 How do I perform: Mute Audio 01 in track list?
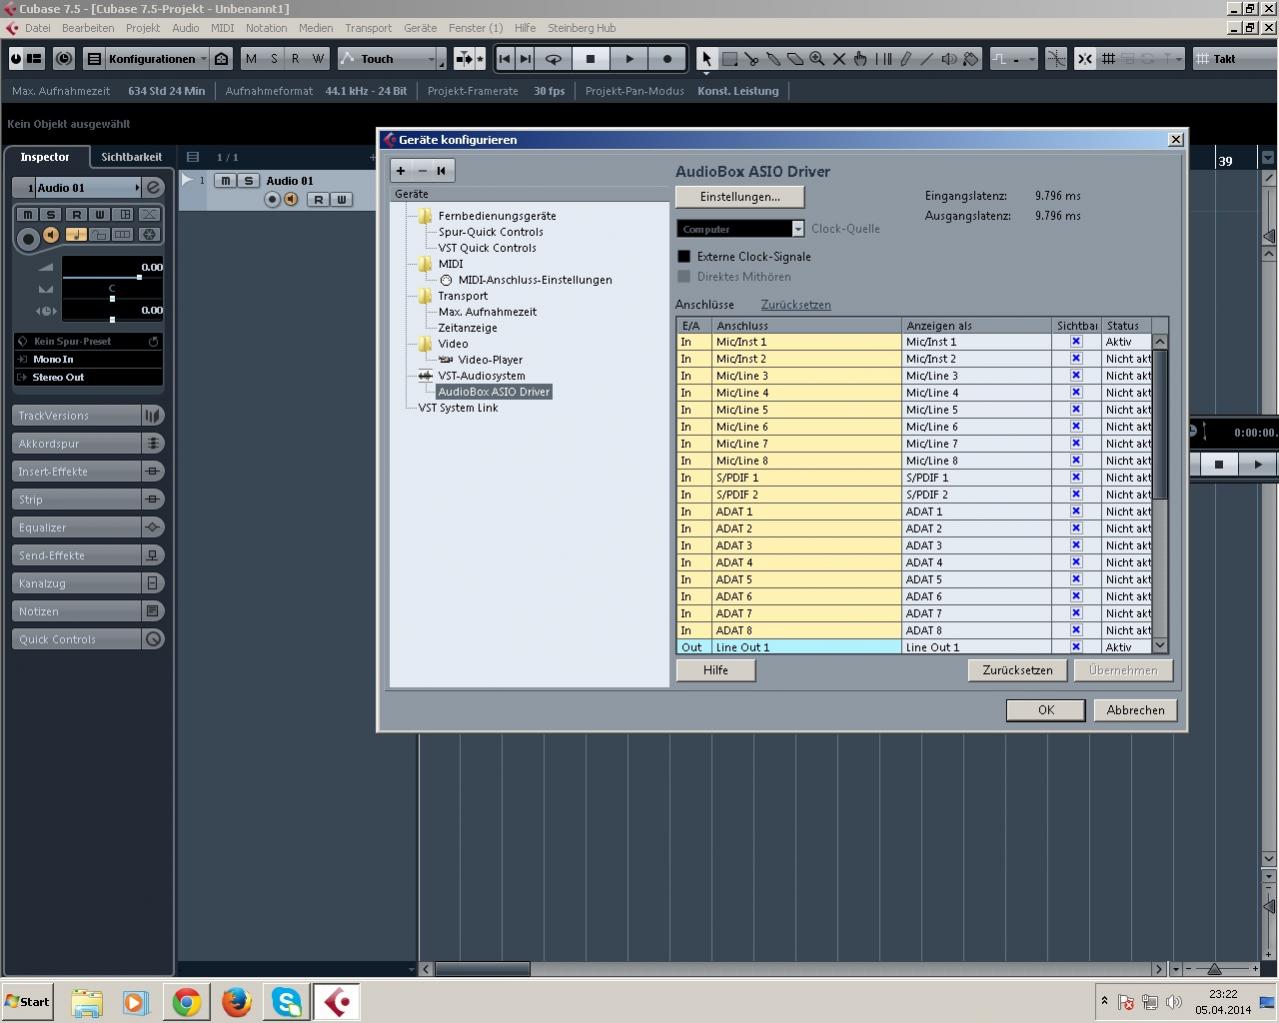(226, 181)
